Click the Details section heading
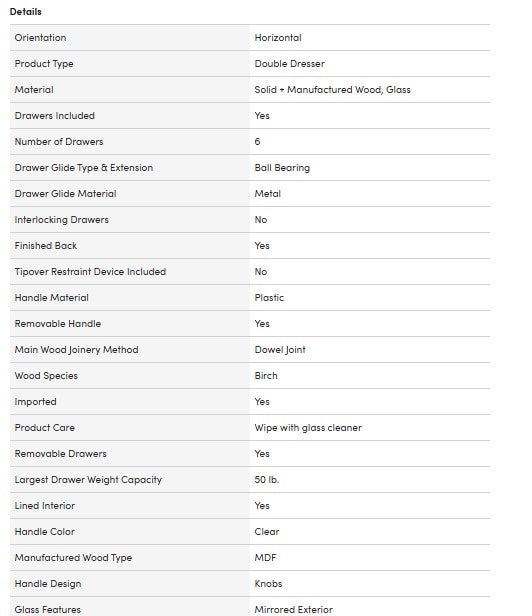 [26, 12]
